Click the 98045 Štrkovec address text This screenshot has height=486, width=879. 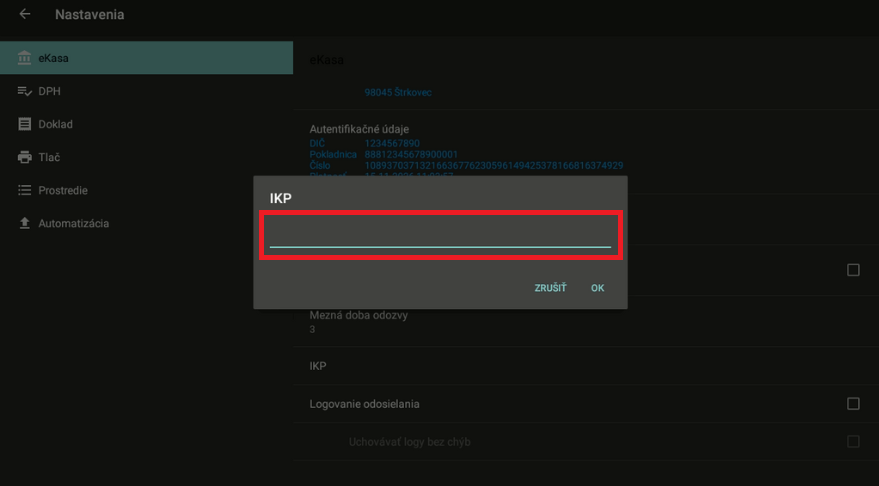point(398,93)
